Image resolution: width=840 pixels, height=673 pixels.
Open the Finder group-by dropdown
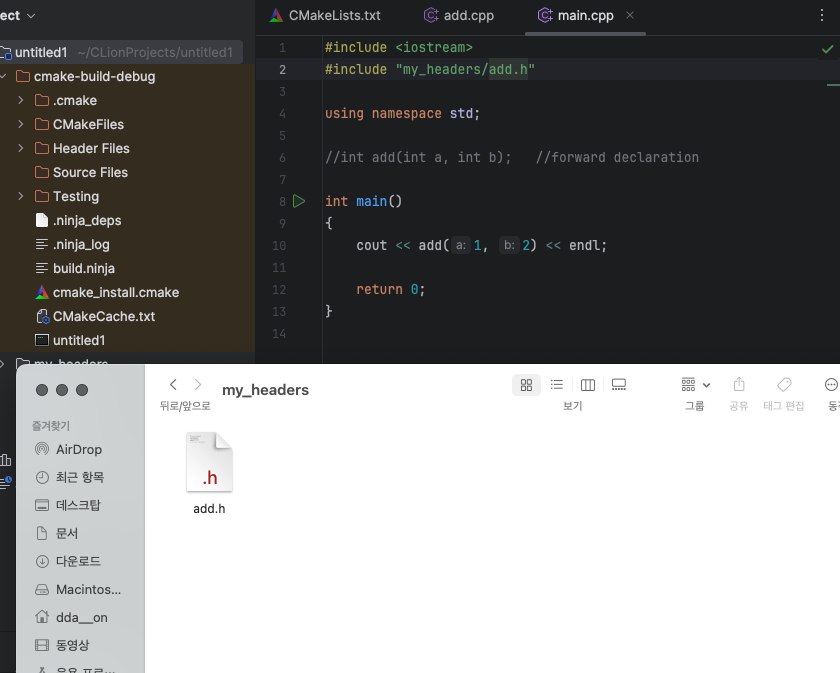click(695, 385)
